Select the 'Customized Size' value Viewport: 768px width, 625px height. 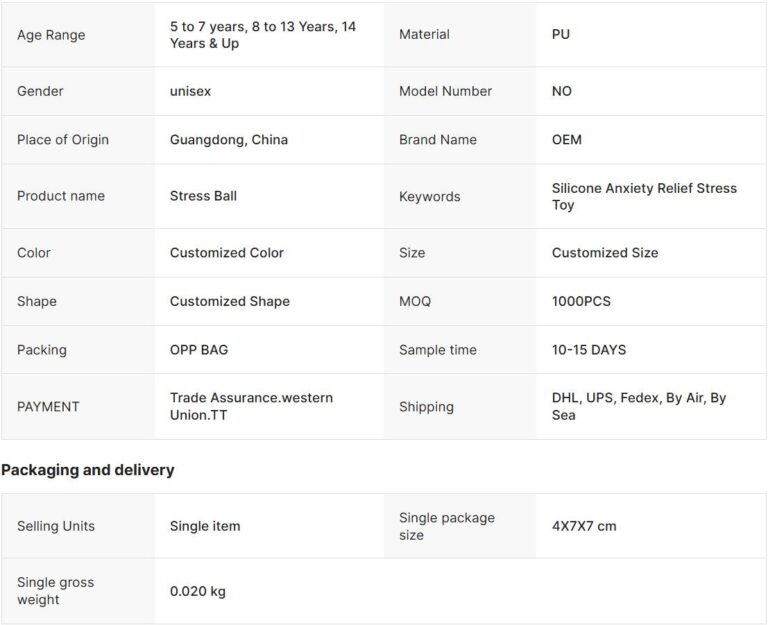point(605,253)
